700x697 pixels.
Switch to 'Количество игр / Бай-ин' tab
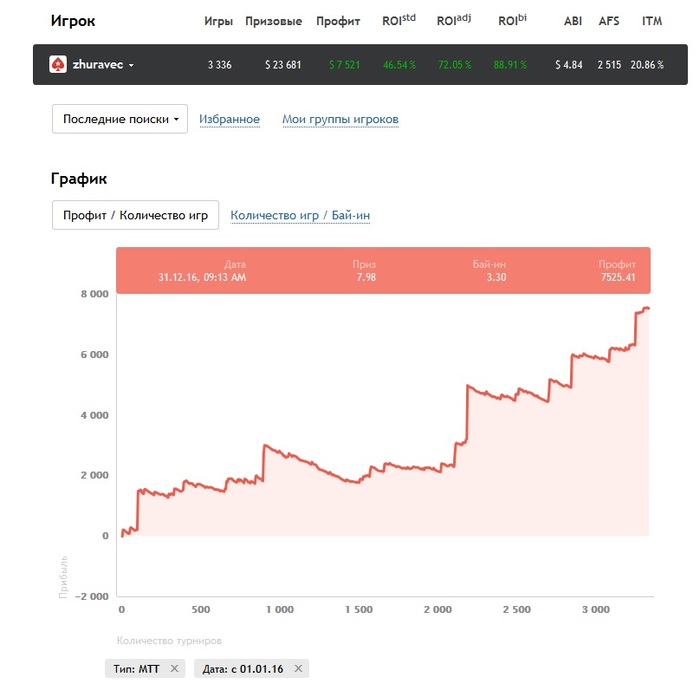click(x=300, y=215)
